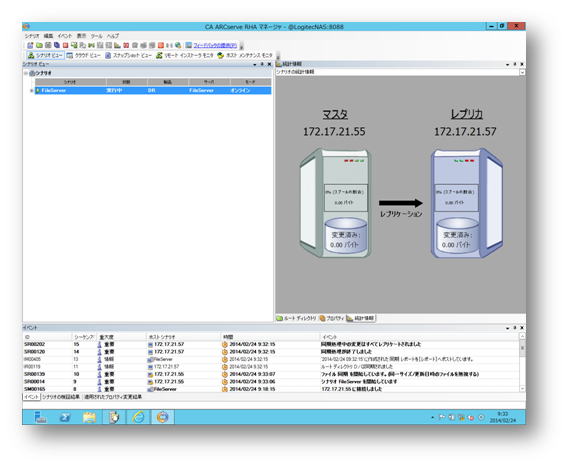Expand main toolbar overflow options
This screenshot has width=568, height=467.
click(x=242, y=46)
